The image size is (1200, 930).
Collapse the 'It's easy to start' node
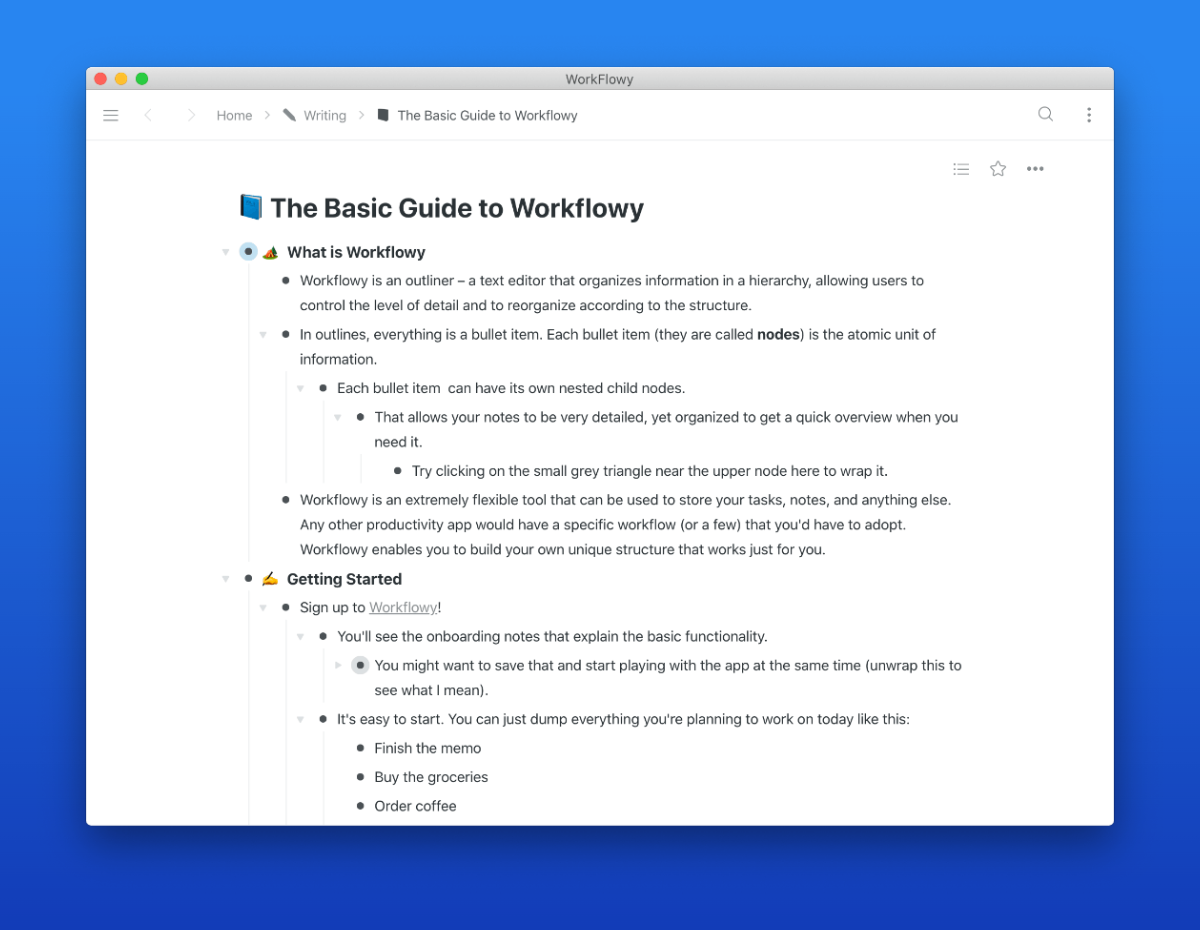coord(300,719)
